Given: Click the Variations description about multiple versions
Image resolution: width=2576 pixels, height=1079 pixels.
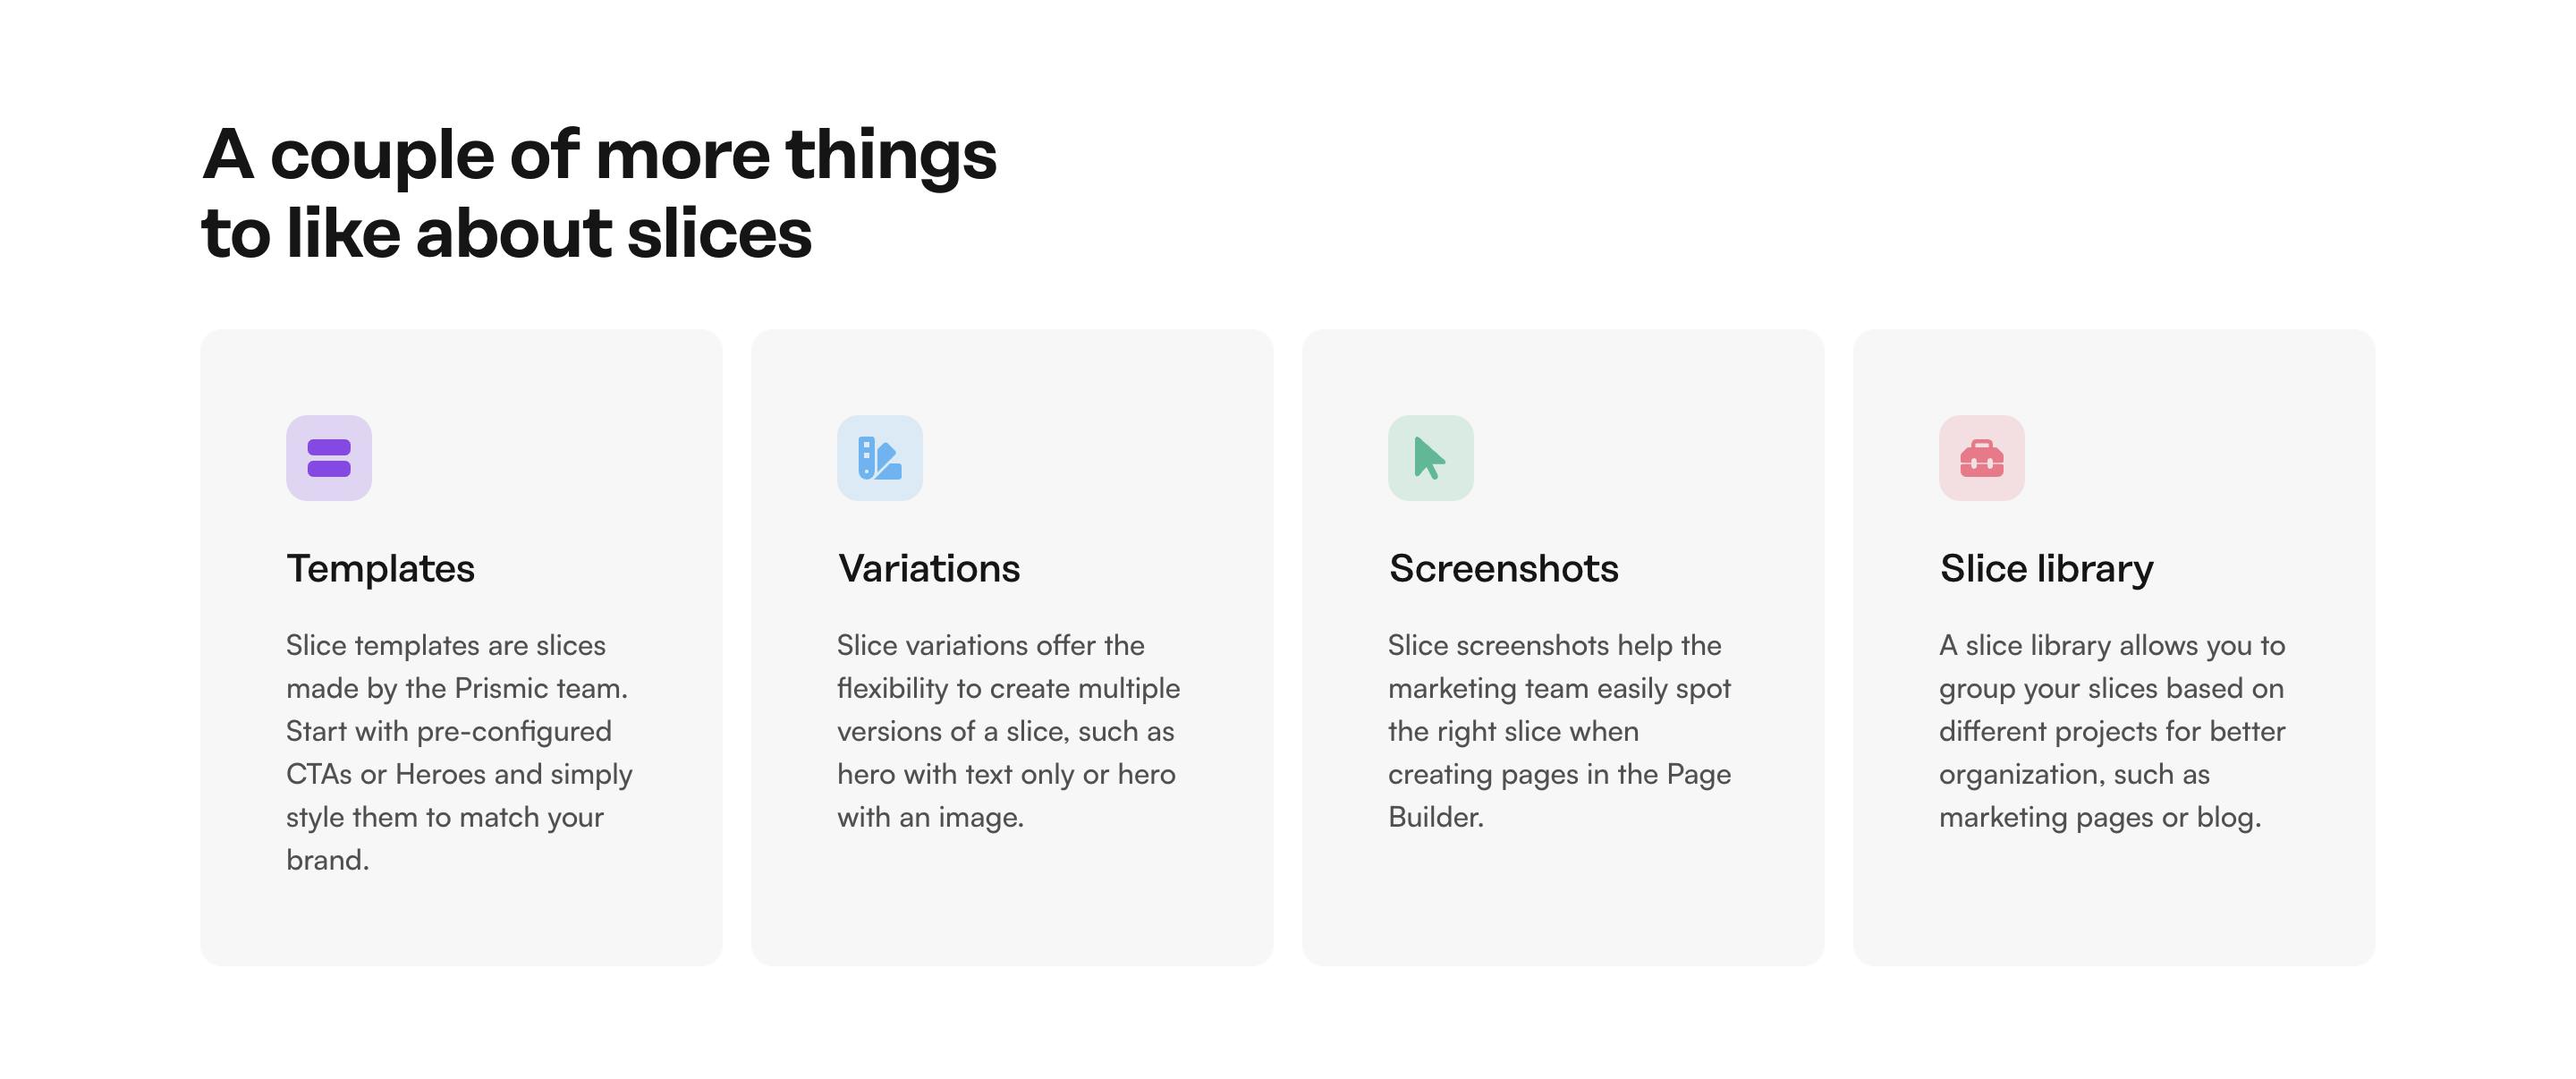Looking at the screenshot, I should tap(1008, 731).
